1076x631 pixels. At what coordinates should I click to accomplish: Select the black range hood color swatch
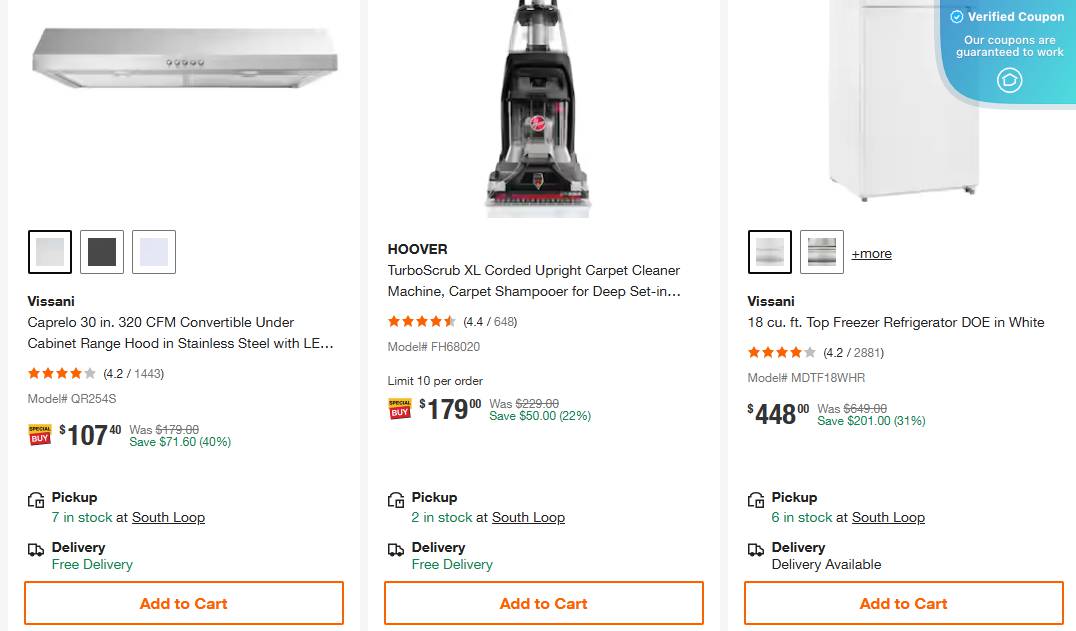(x=102, y=252)
